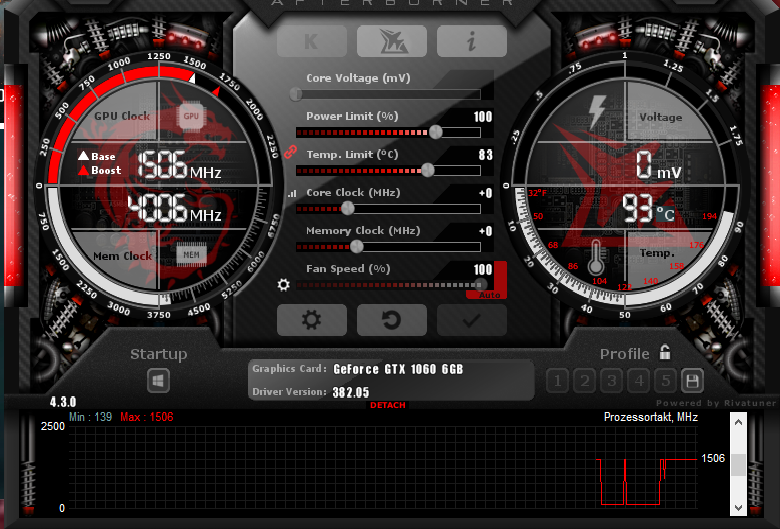Screen dimensions: 780x529
Task: Click the GPU chip icon on gauge
Action: click(x=191, y=116)
